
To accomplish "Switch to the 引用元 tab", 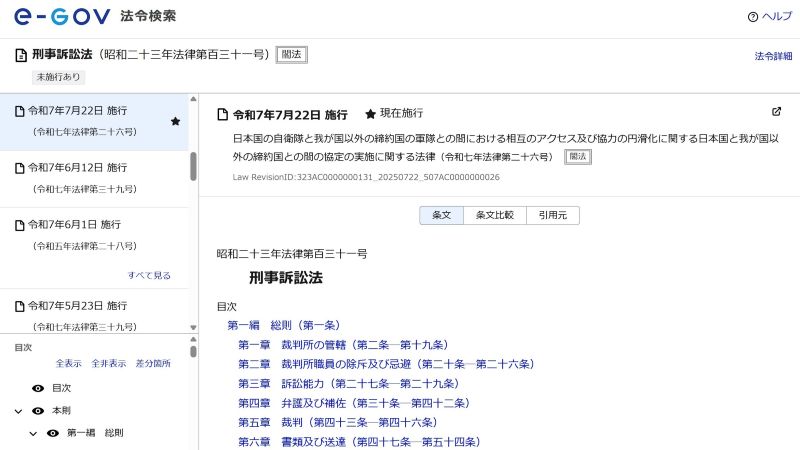I will [553, 215].
